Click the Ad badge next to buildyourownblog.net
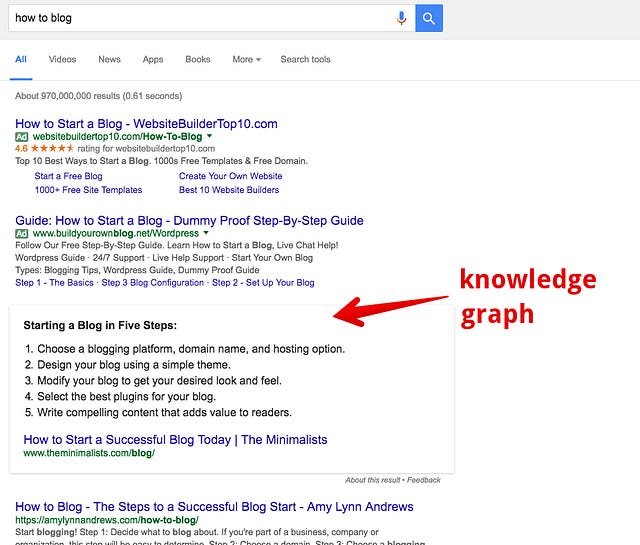Image resolution: width=640 pixels, height=545 pixels. 22,234
